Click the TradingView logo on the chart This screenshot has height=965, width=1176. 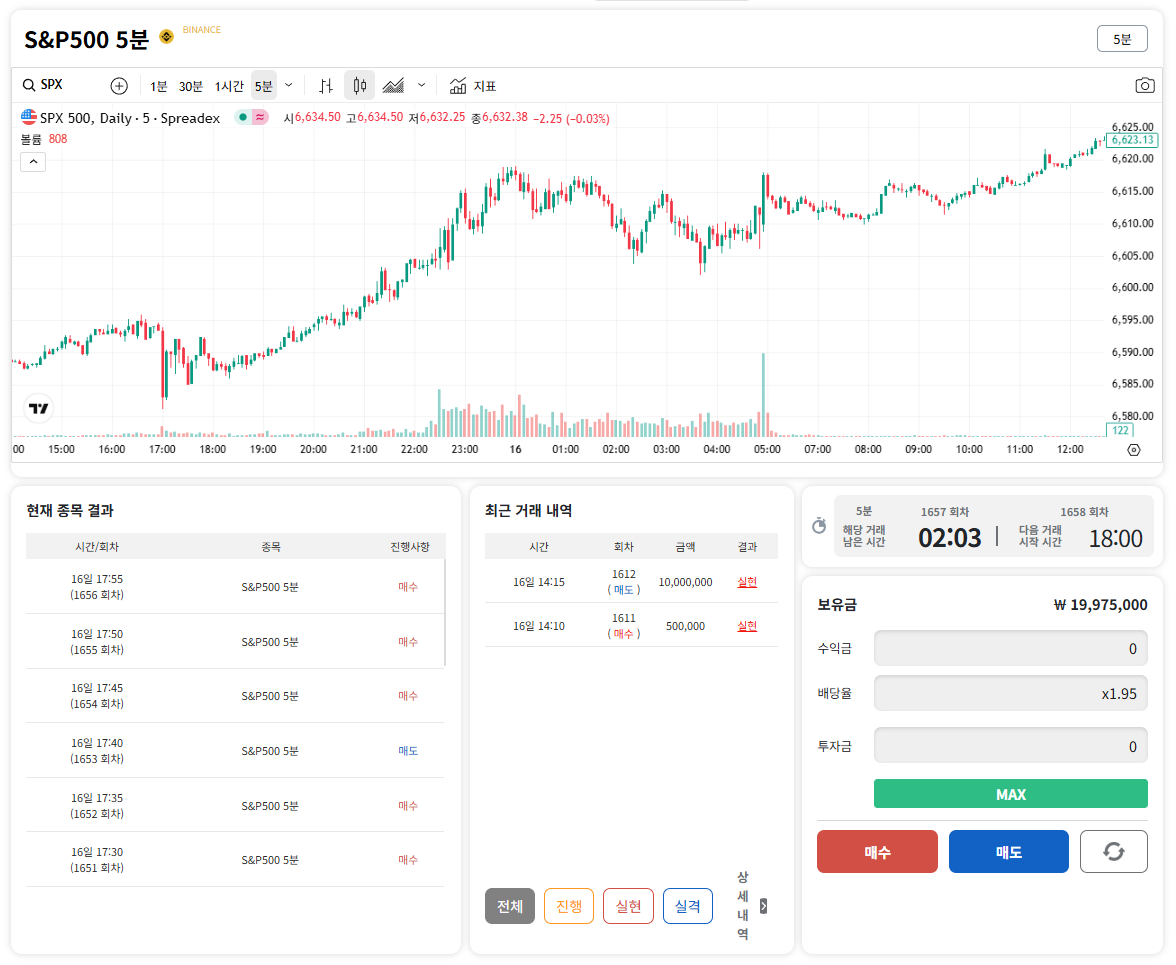(39, 408)
